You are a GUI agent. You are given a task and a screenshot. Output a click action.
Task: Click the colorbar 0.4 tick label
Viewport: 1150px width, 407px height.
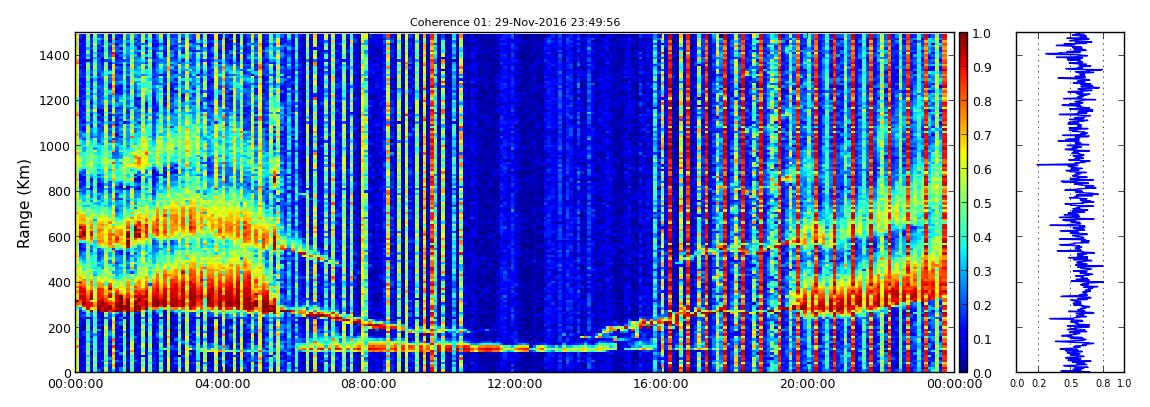click(x=982, y=238)
